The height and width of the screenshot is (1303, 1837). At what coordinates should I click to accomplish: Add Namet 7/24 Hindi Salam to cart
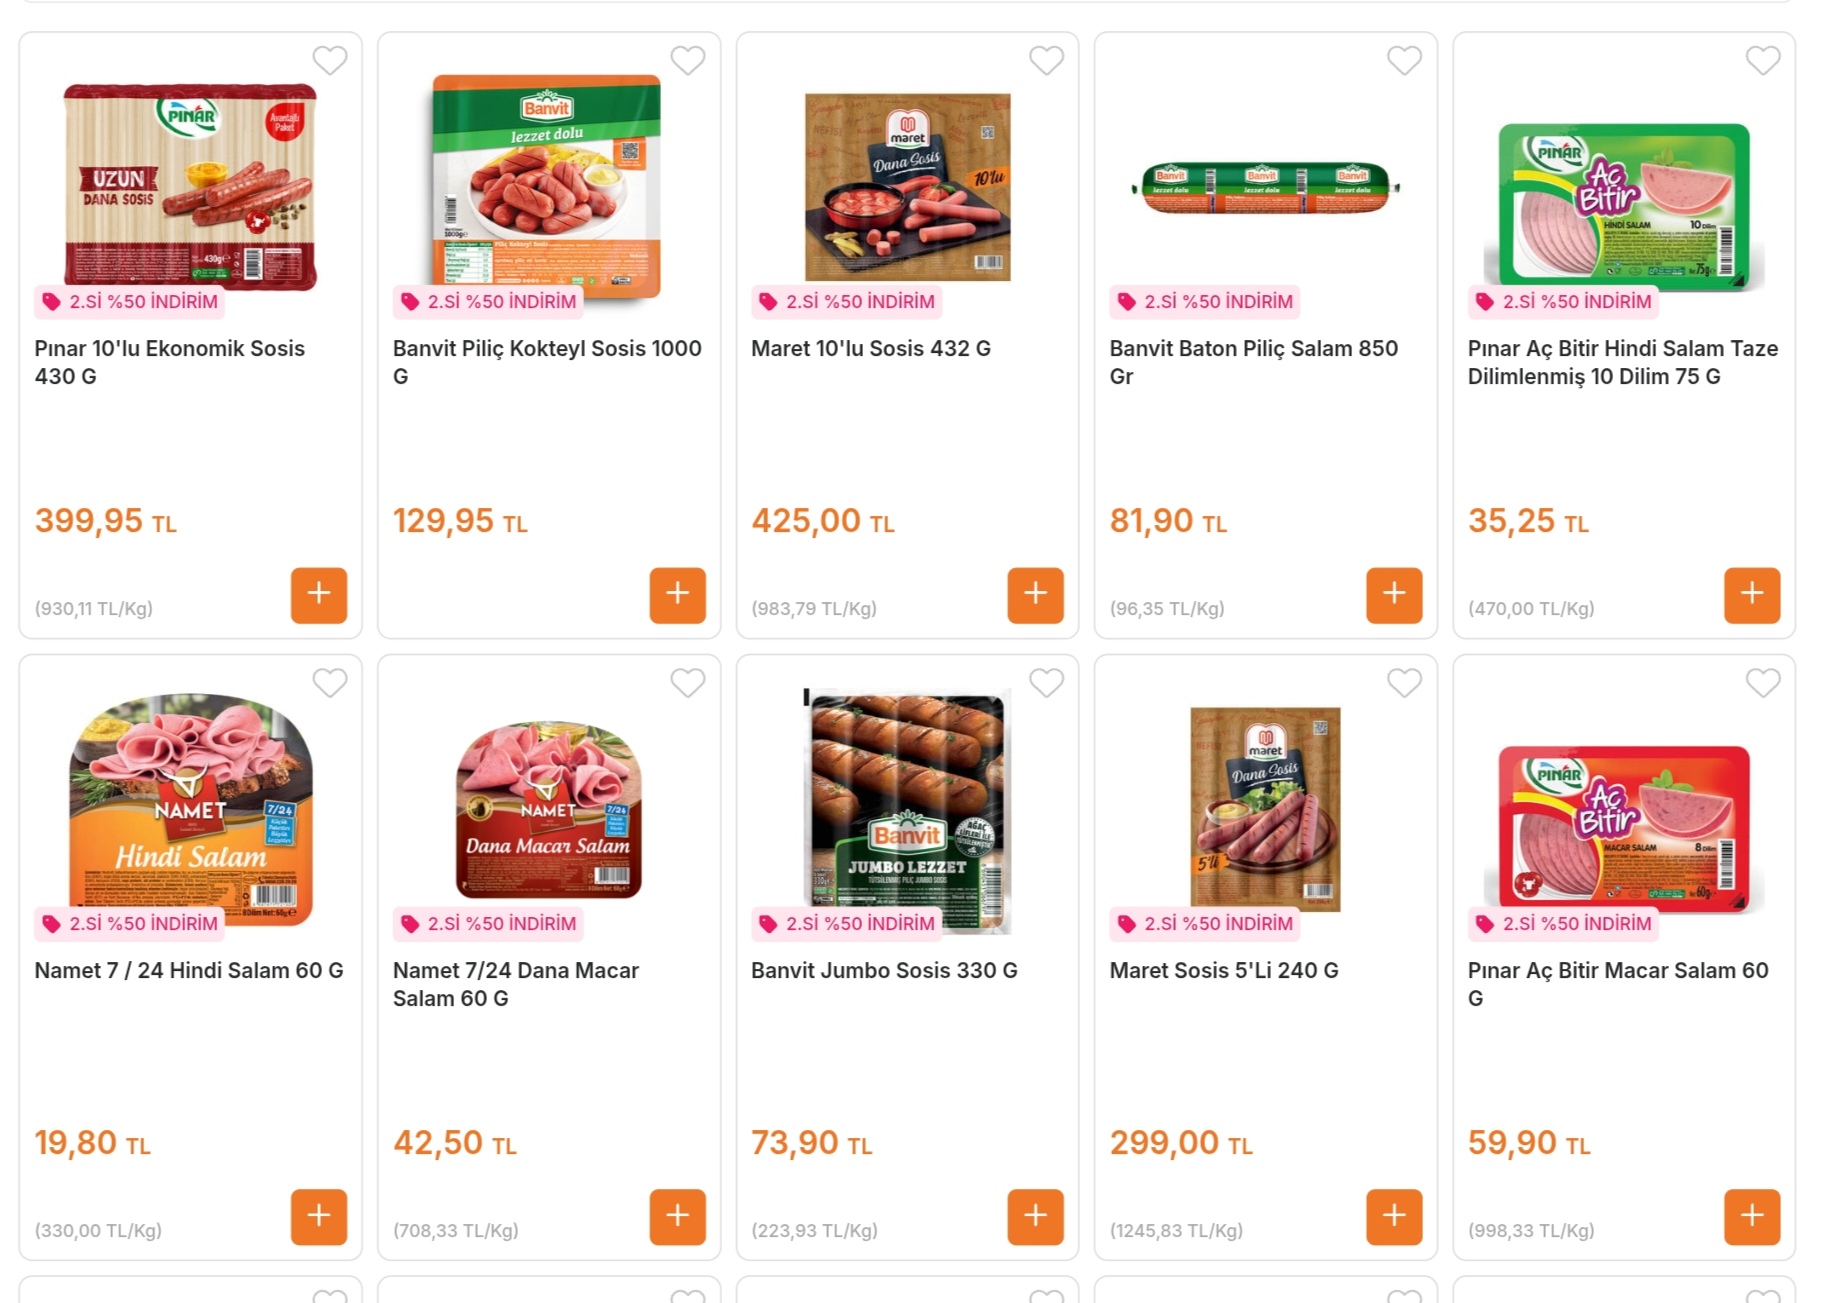point(319,1216)
